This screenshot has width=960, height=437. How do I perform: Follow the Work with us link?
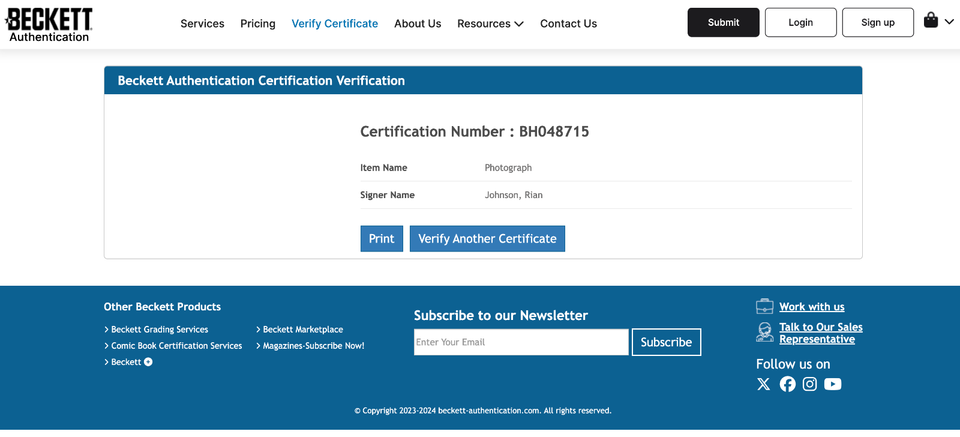(x=812, y=307)
